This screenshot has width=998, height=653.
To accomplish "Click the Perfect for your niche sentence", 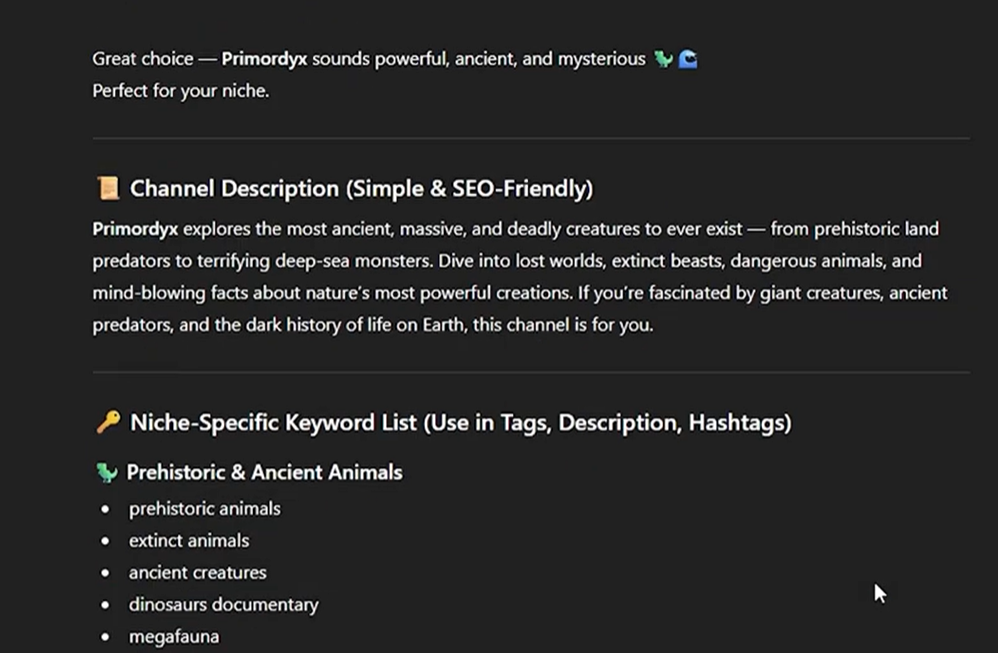I will click(x=181, y=91).
